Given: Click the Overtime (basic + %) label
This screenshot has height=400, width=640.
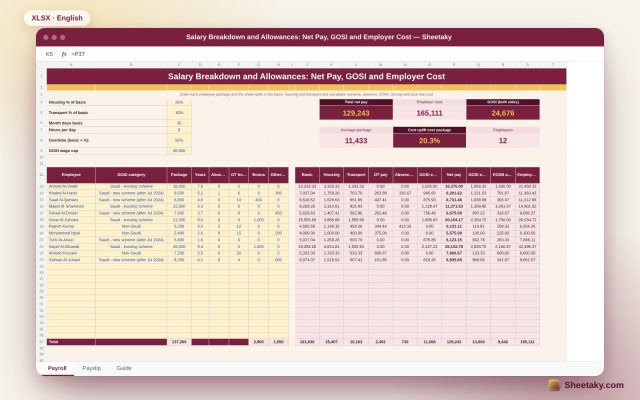Looking at the screenshot, I should 107,140.
